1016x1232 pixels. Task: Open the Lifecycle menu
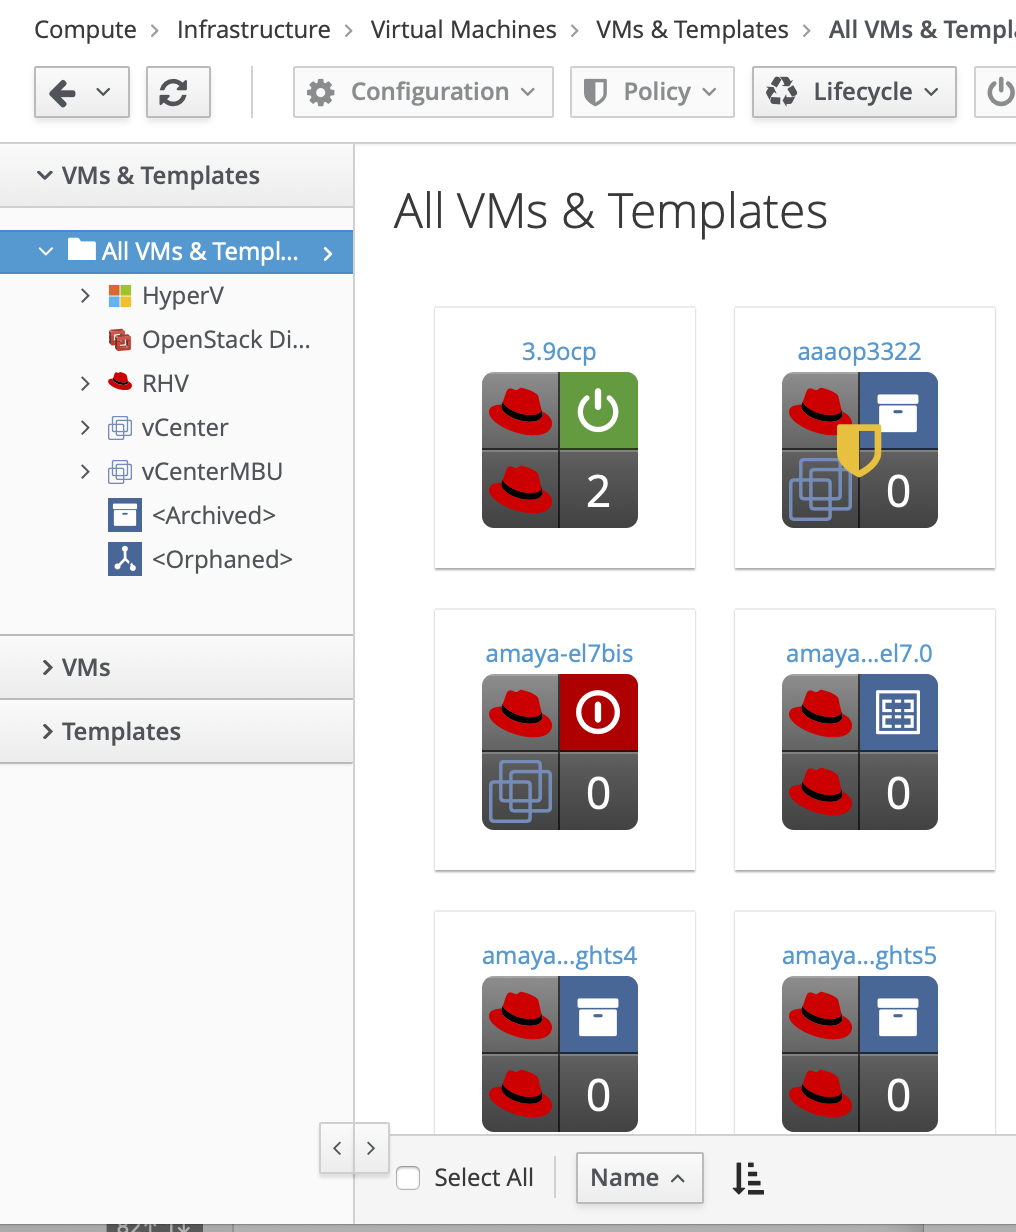tap(854, 93)
